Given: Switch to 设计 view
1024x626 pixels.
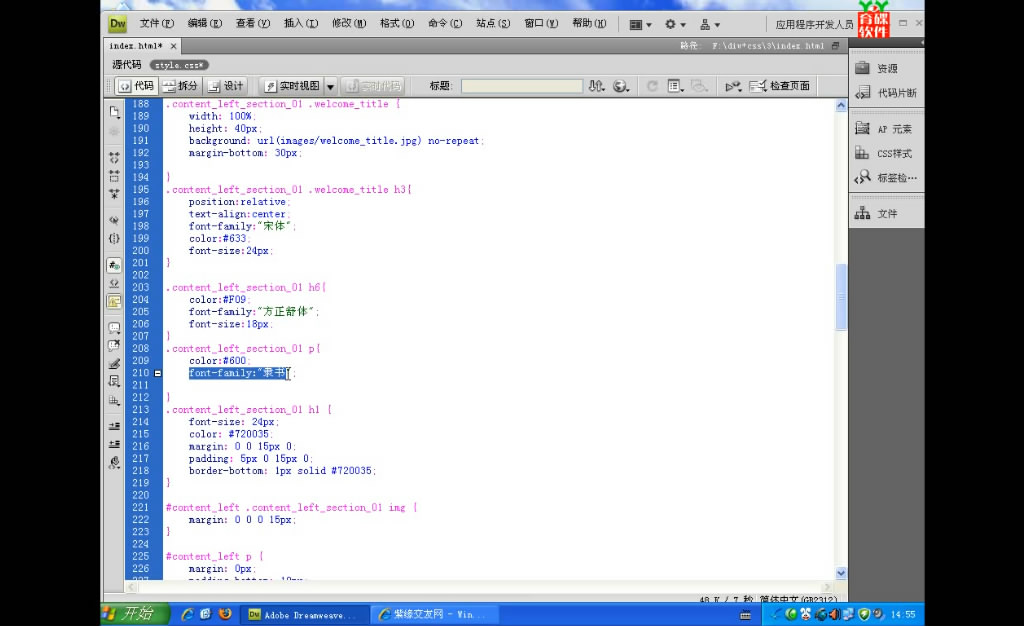Looking at the screenshot, I should 225,86.
